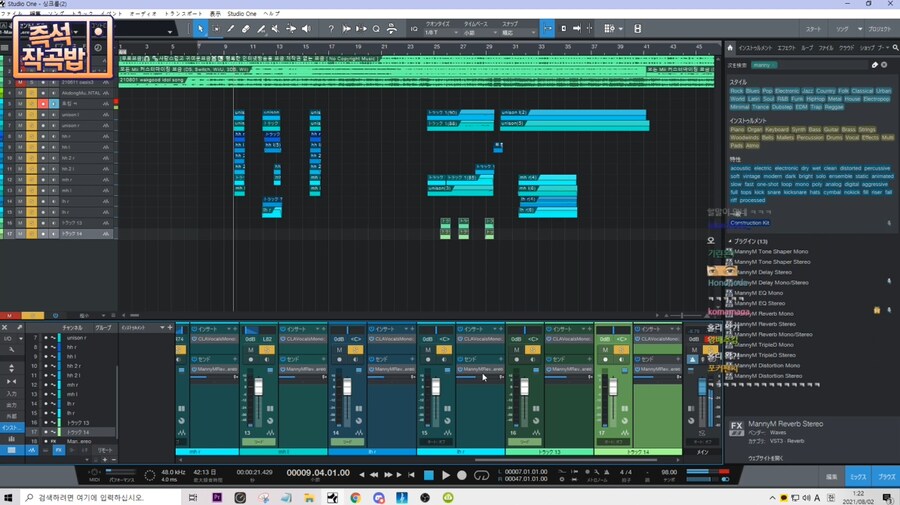This screenshot has width=900, height=505.
Task: Mute mixer channel 13
Action: (251, 349)
